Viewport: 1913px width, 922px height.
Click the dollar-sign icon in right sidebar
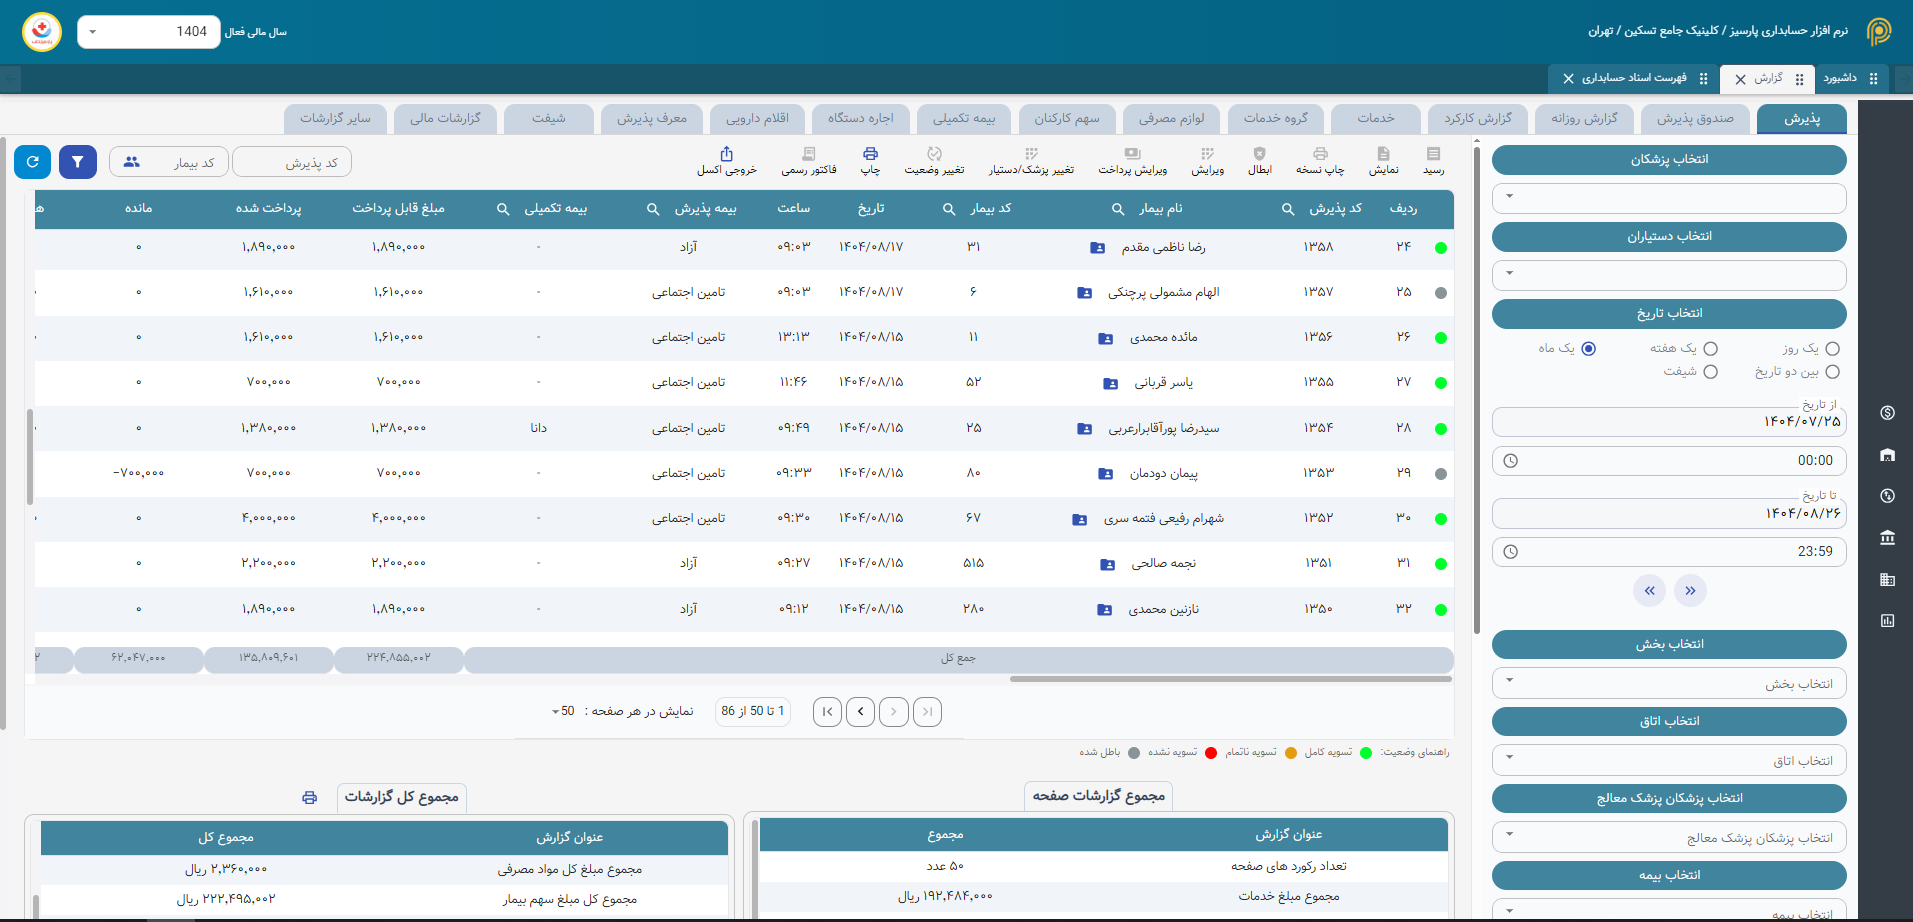(1887, 413)
